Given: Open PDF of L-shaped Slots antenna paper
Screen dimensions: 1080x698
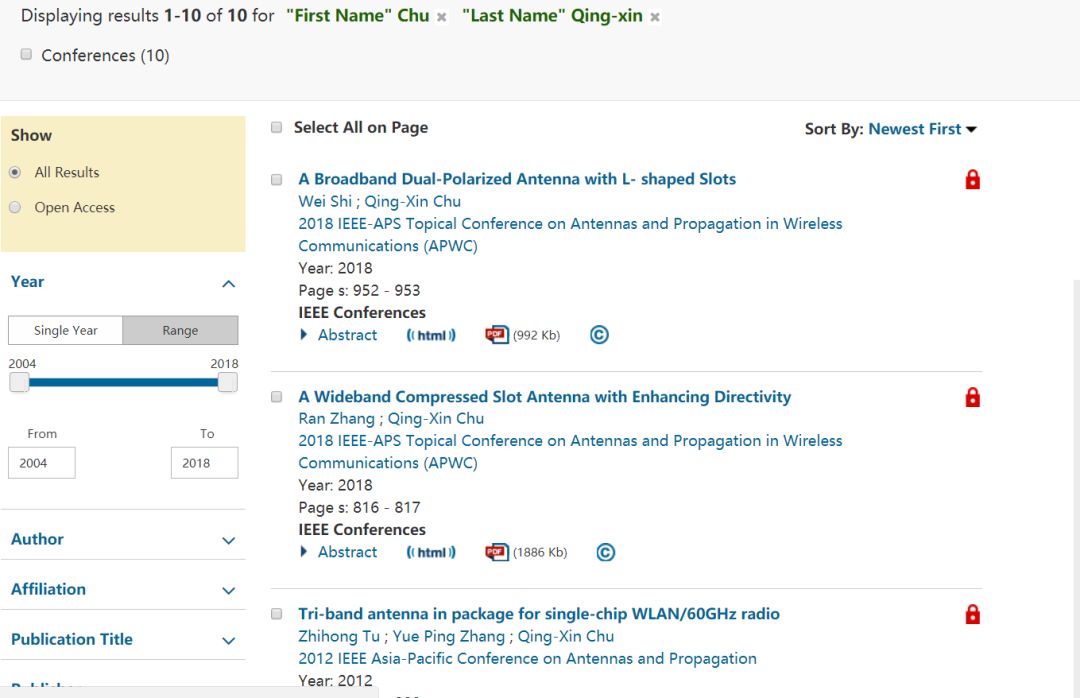Looking at the screenshot, I should coord(497,335).
